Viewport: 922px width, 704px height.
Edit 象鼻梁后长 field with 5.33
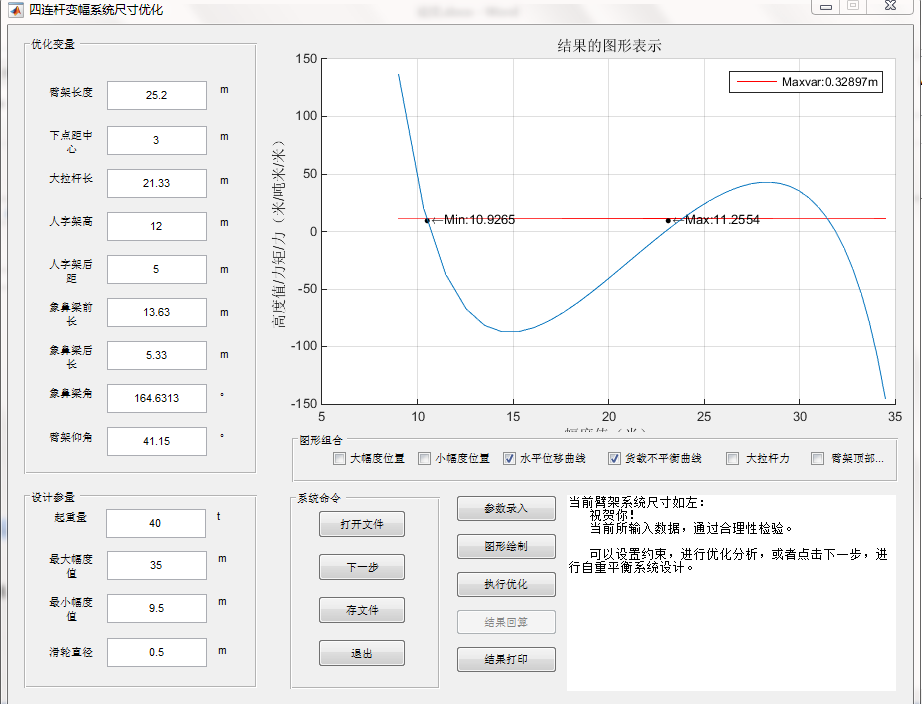(x=157, y=355)
